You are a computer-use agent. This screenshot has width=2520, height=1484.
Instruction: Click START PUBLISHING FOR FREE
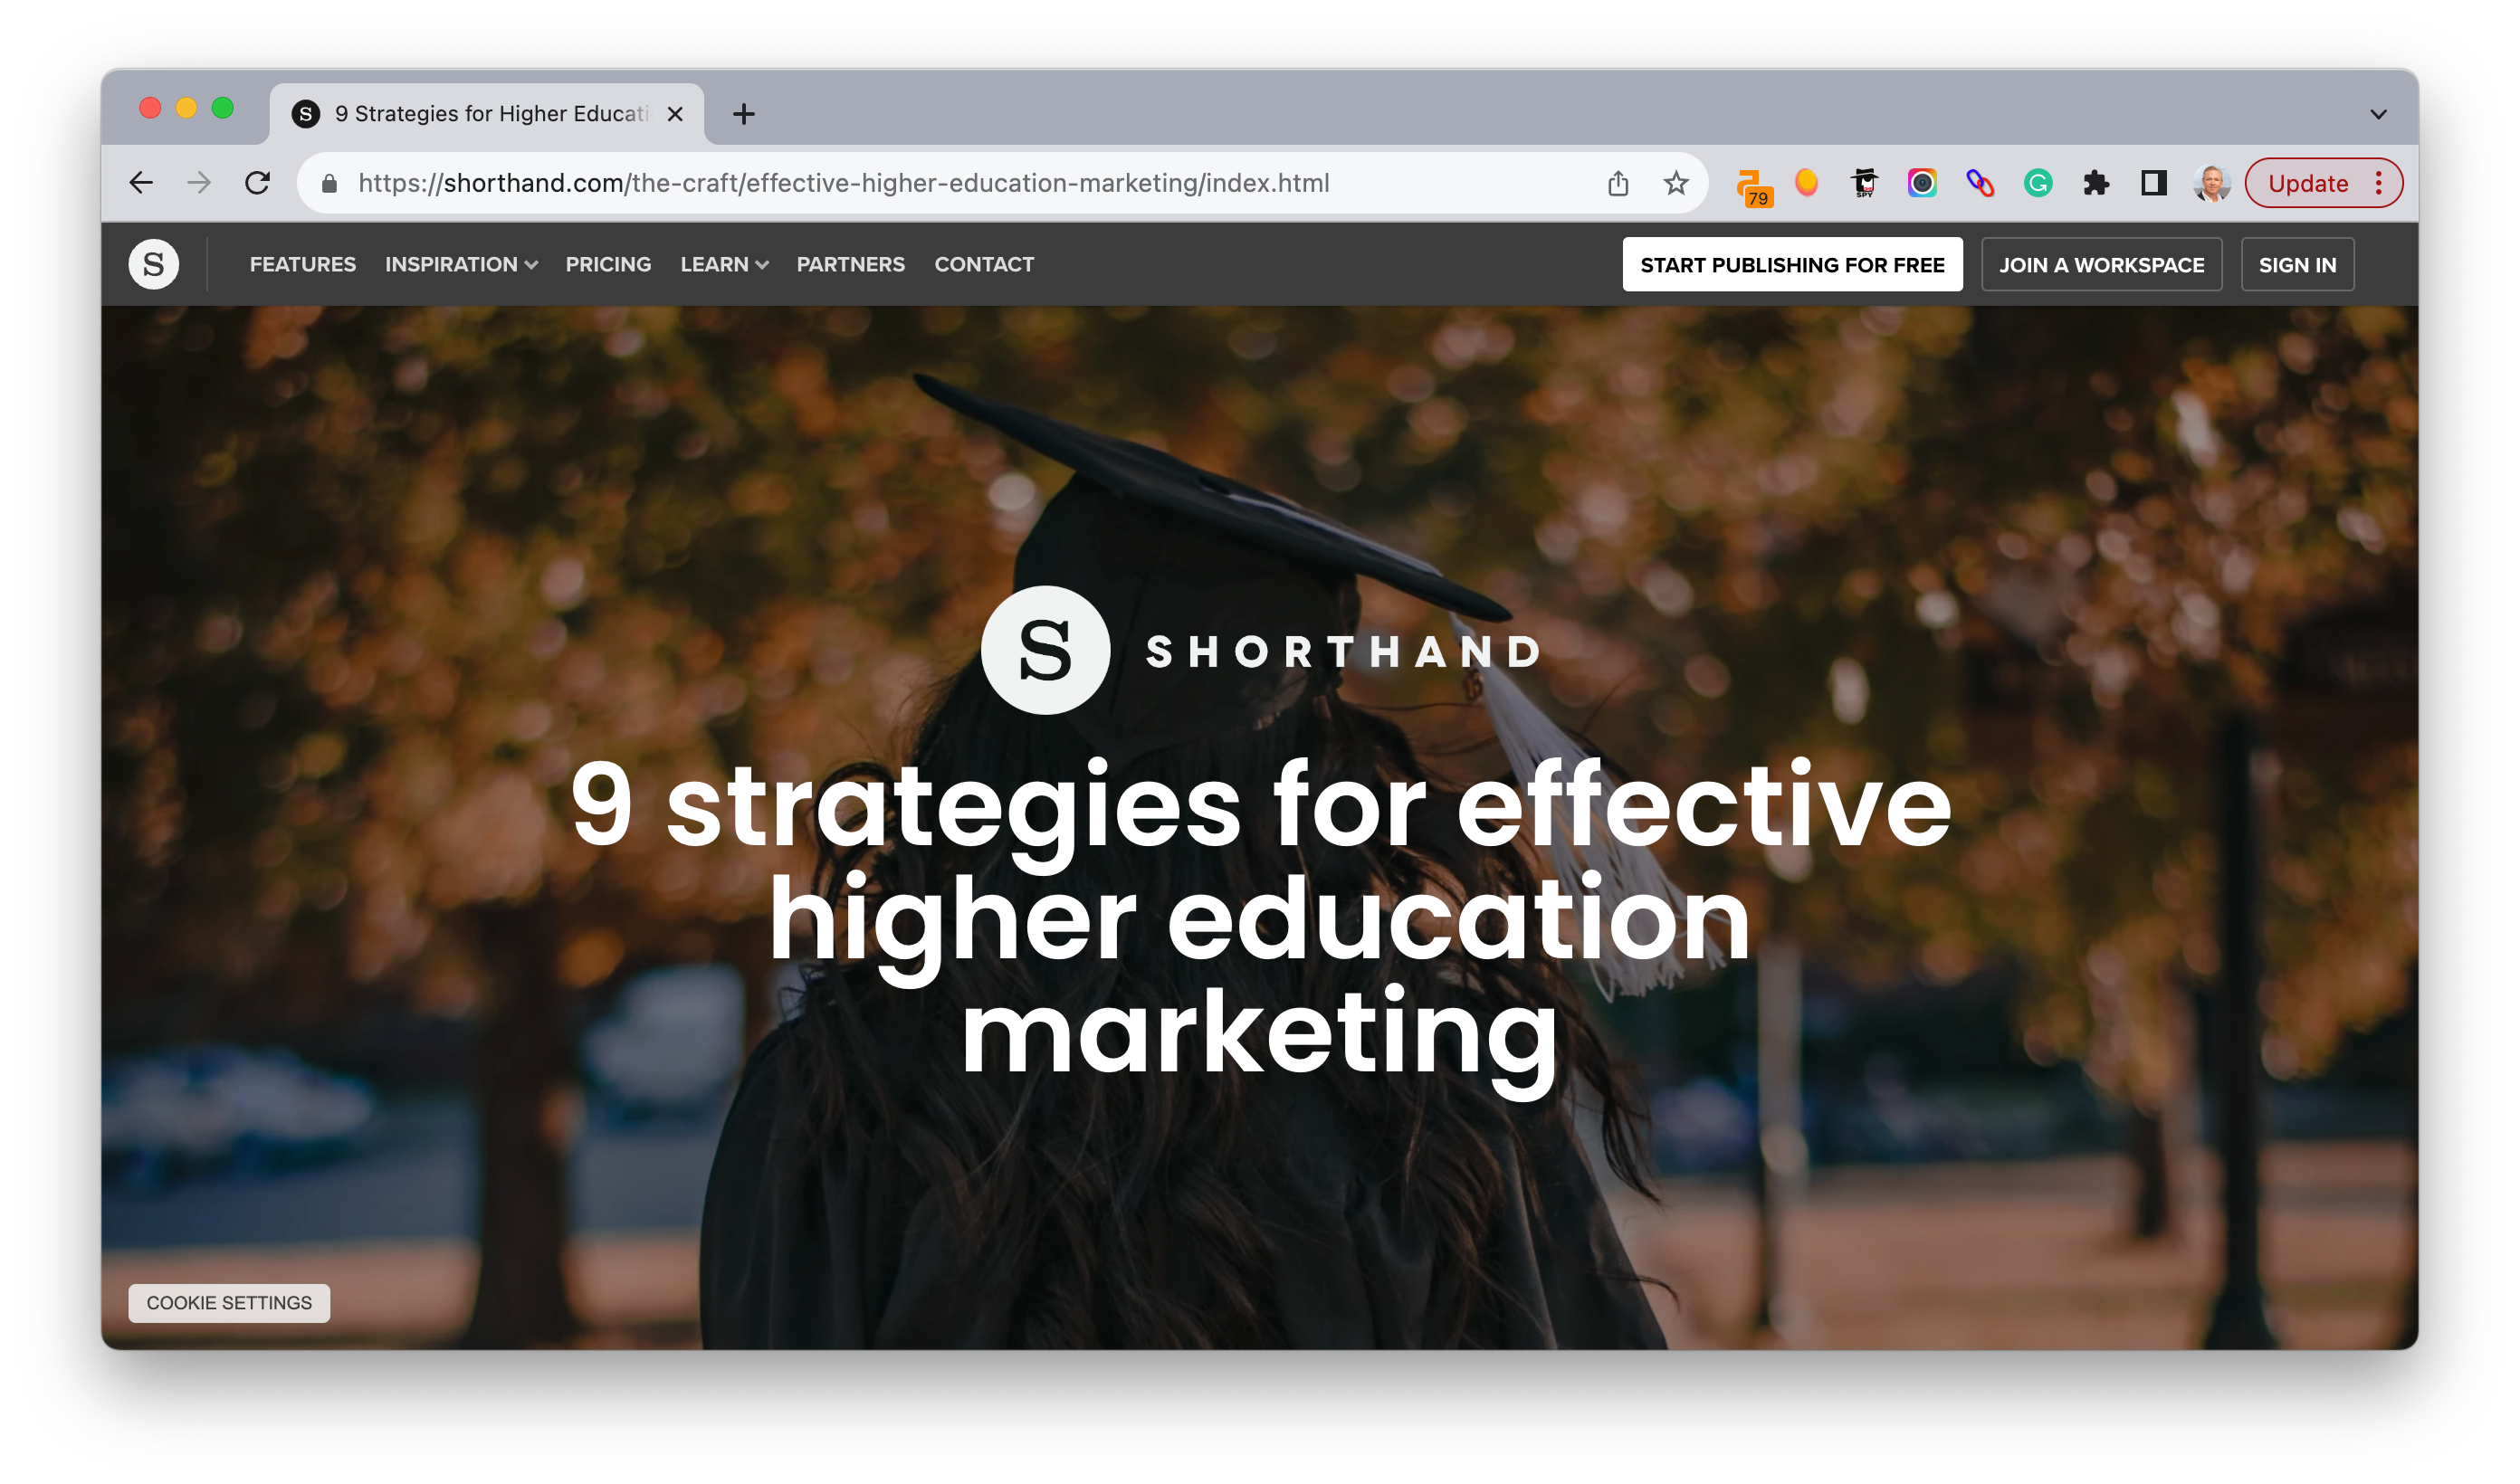[x=1792, y=264]
